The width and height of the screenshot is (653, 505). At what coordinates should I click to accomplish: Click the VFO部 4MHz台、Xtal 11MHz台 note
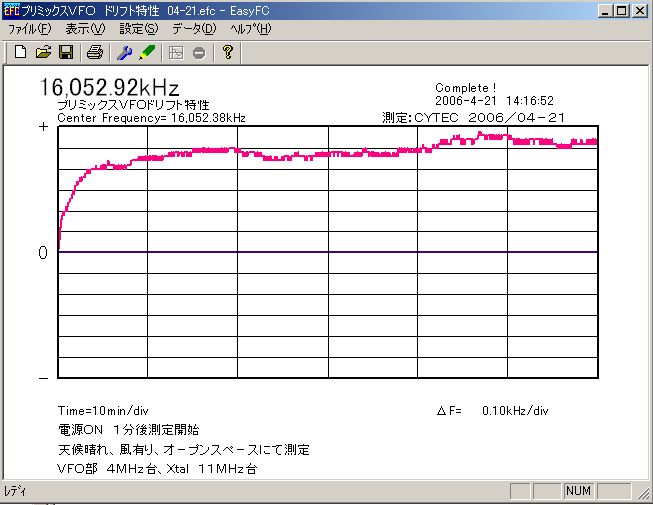[x=157, y=469]
